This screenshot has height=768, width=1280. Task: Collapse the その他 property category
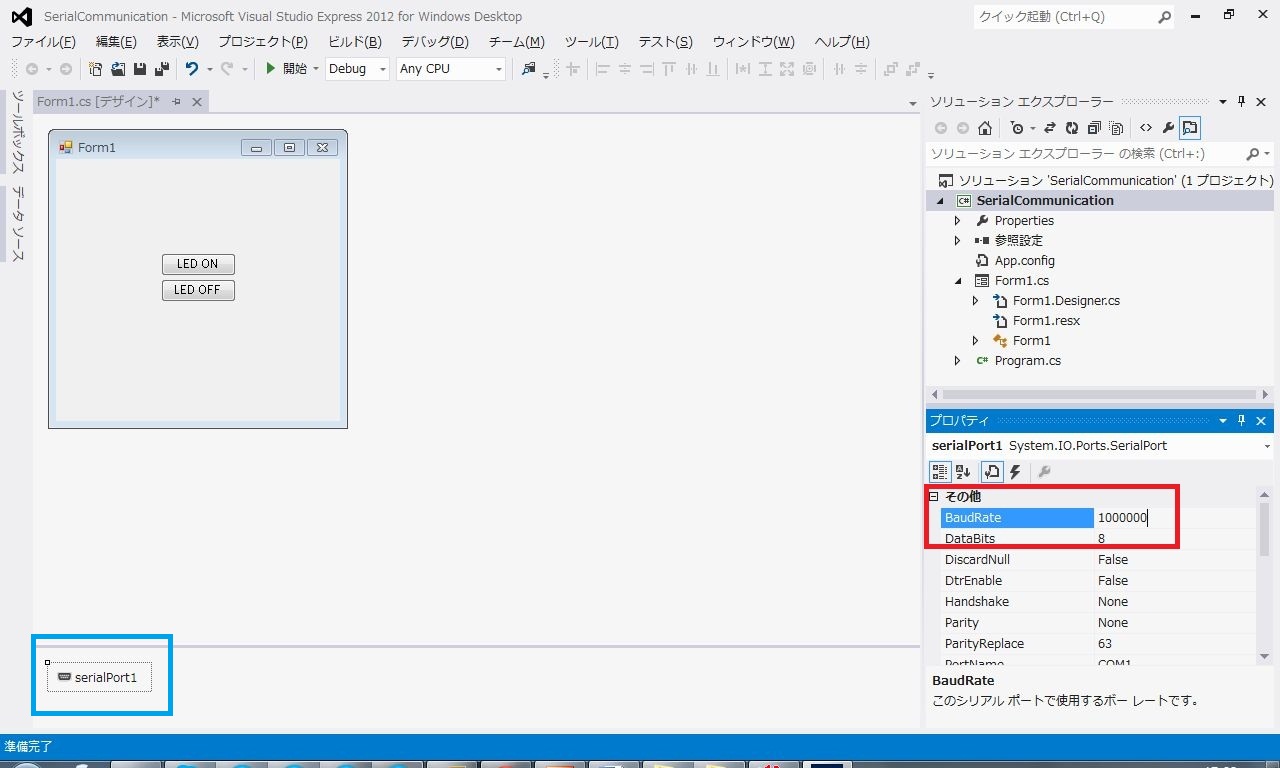point(934,496)
